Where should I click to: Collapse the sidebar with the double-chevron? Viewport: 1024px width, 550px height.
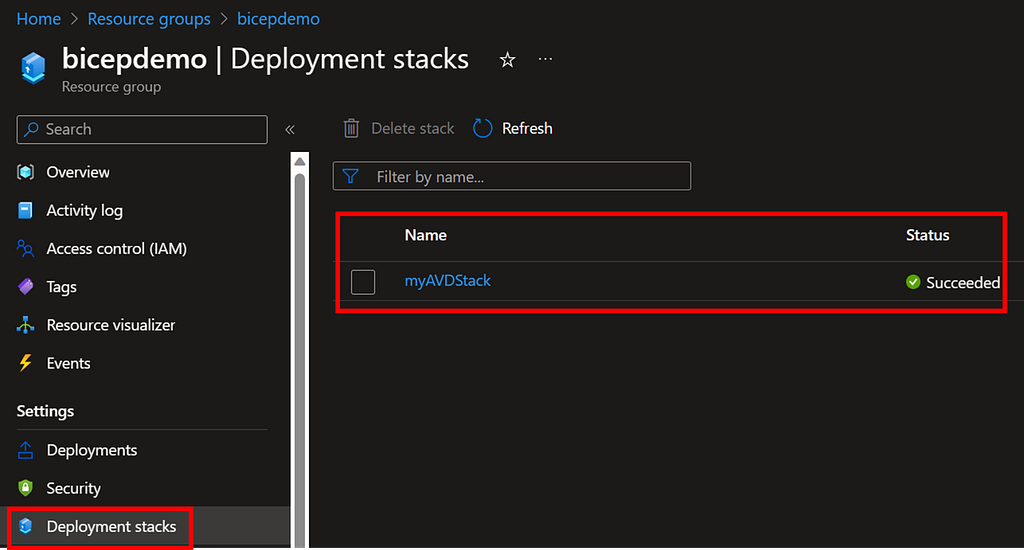tap(290, 129)
